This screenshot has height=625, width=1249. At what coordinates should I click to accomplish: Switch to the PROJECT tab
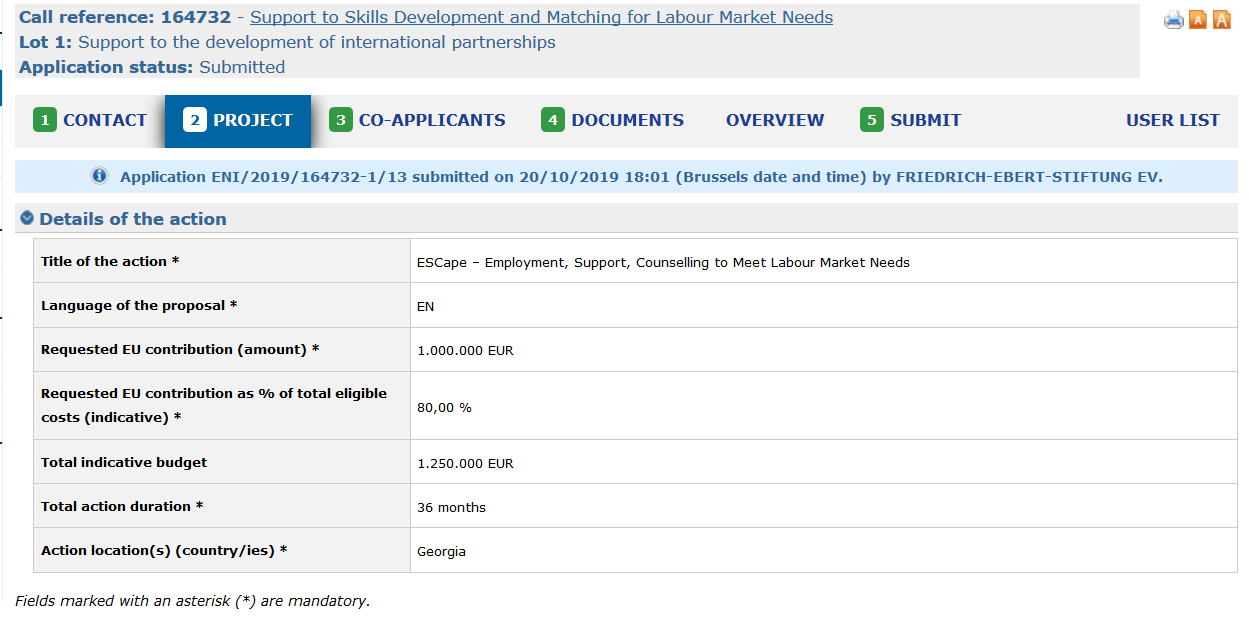(x=238, y=121)
